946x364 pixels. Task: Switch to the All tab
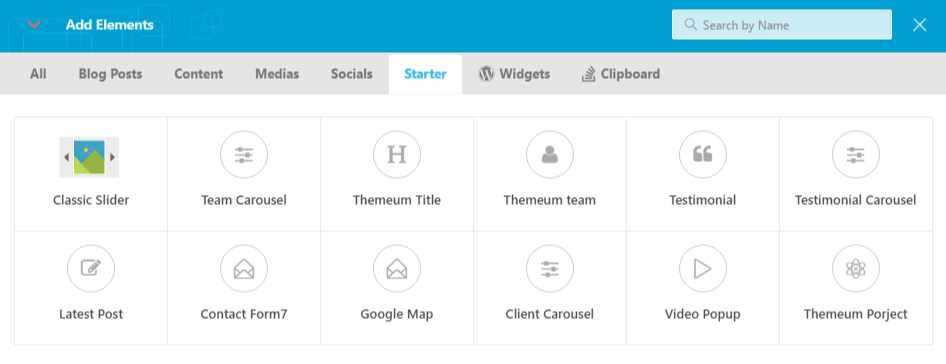(x=38, y=74)
